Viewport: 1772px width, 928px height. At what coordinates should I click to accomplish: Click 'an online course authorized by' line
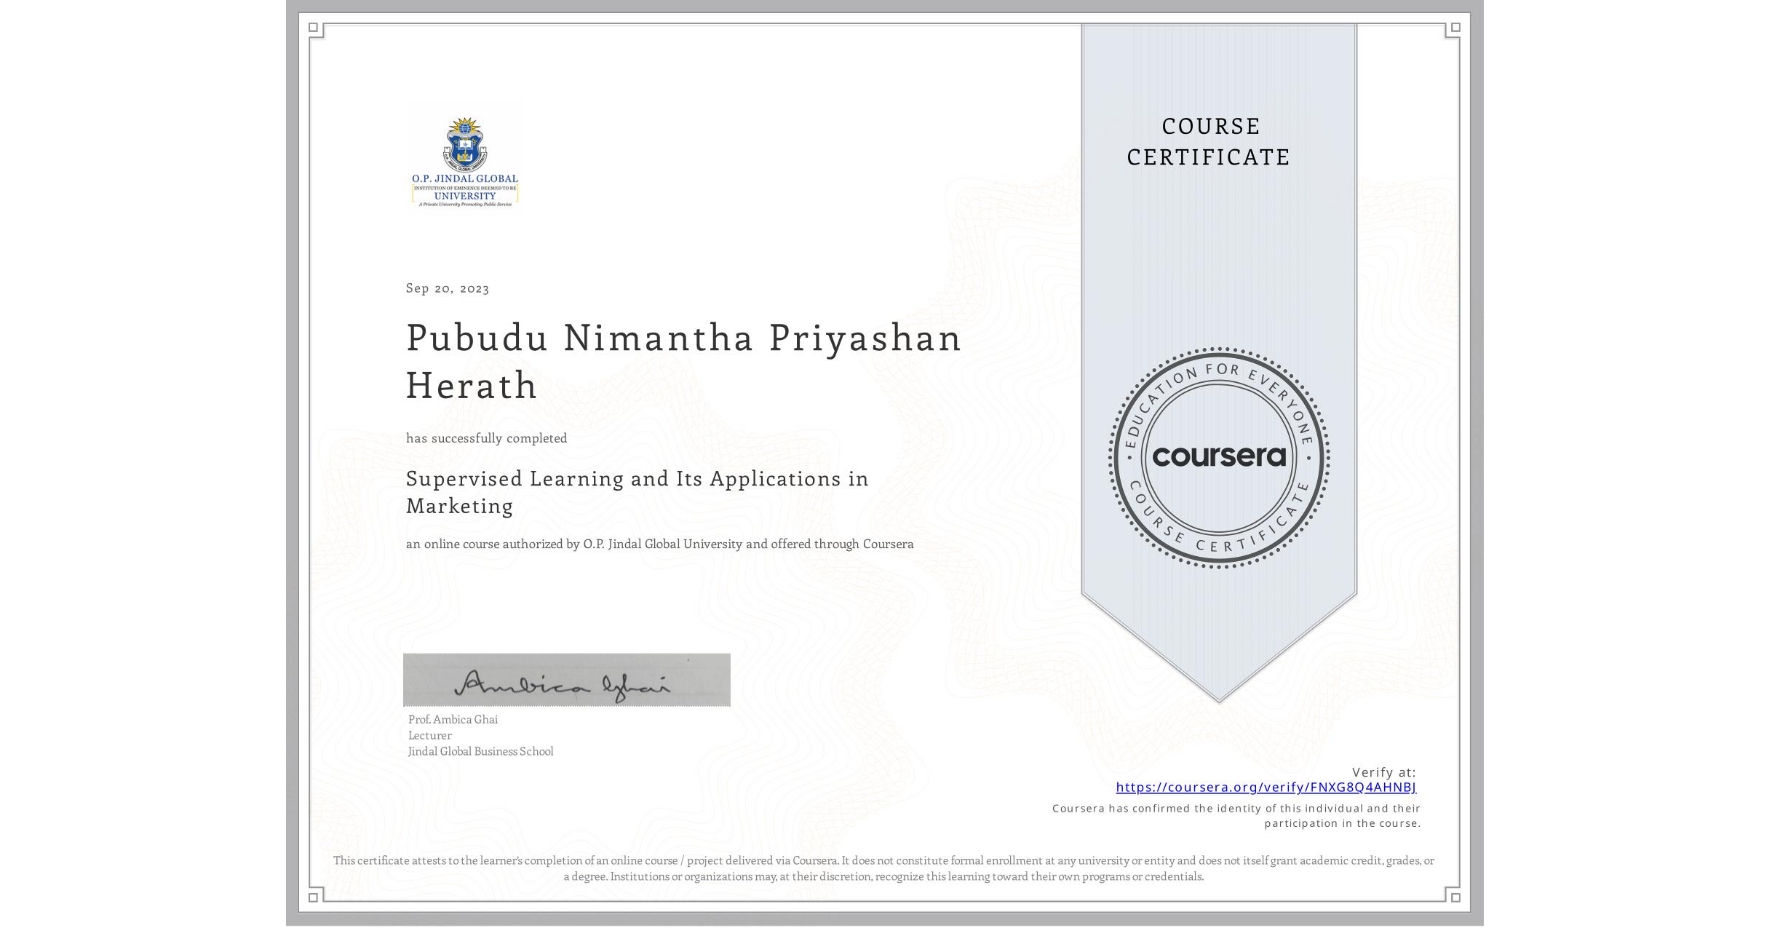(x=659, y=544)
